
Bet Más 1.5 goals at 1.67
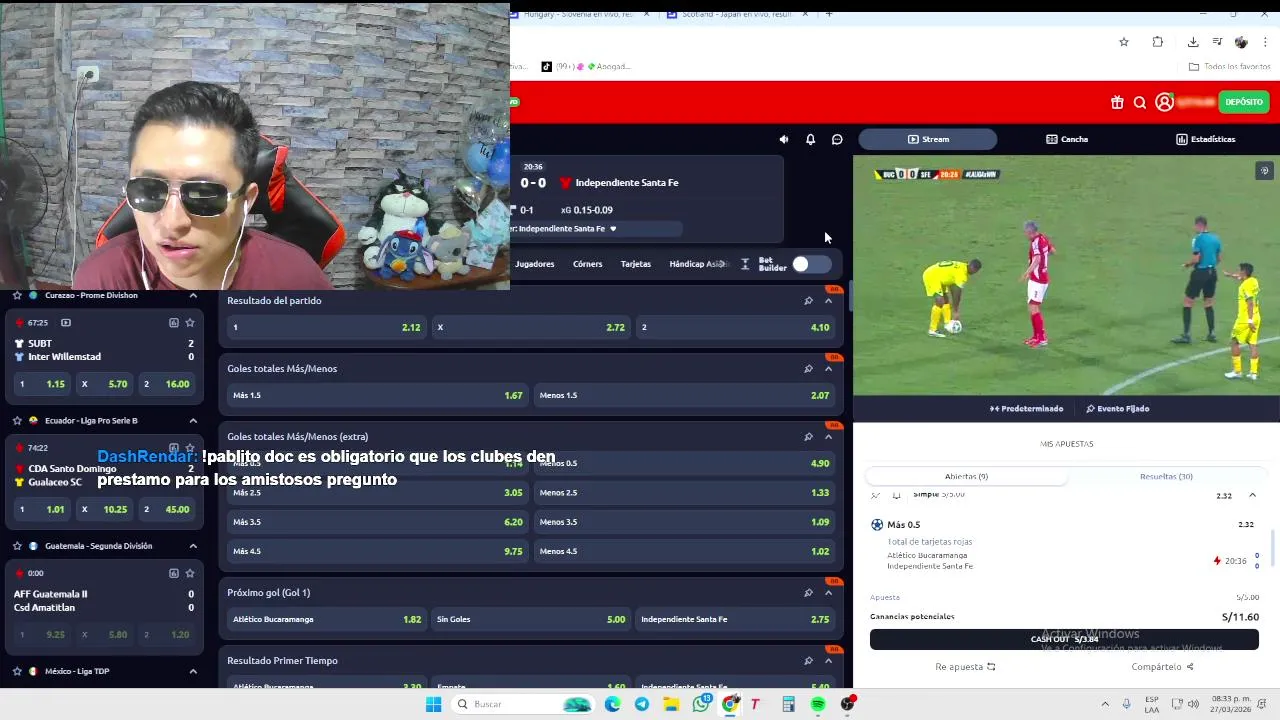378,395
